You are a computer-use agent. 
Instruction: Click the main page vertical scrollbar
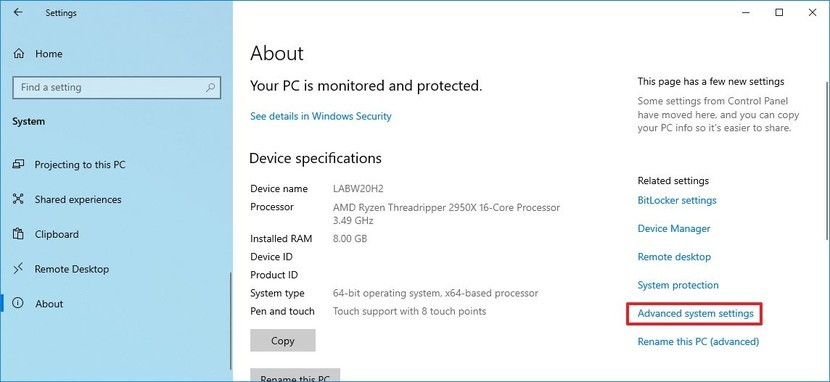pyautogui.click(x=827, y=159)
